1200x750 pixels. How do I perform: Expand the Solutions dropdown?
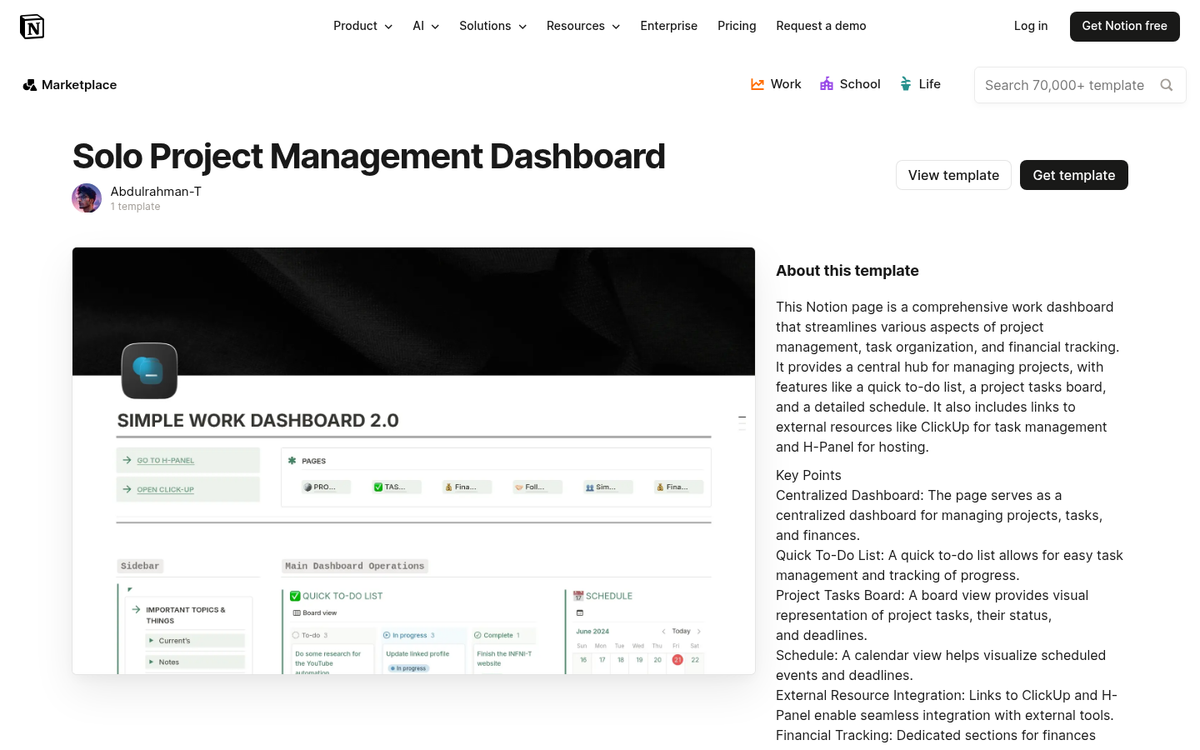pos(492,26)
